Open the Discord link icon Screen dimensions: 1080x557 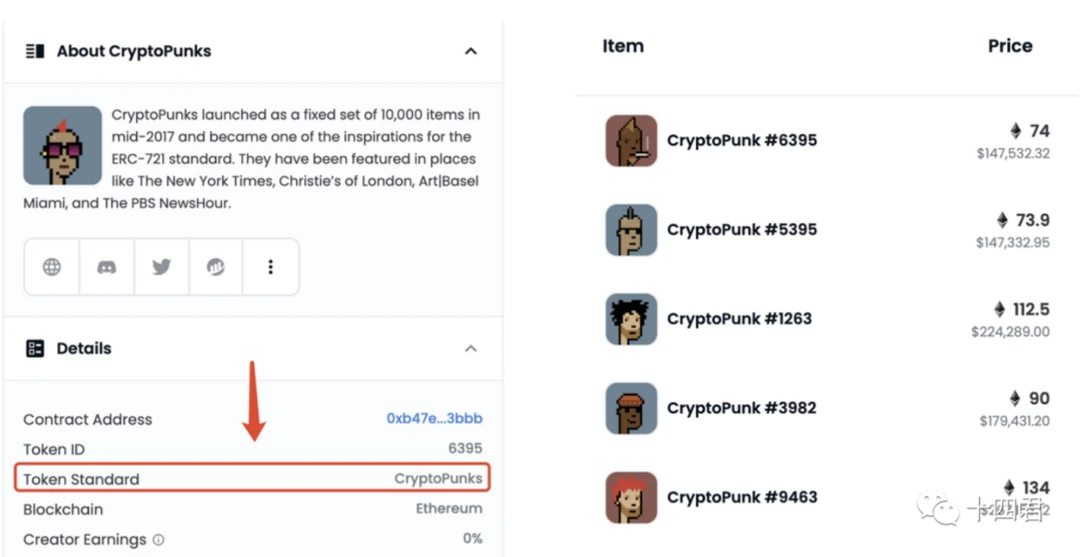point(107,267)
